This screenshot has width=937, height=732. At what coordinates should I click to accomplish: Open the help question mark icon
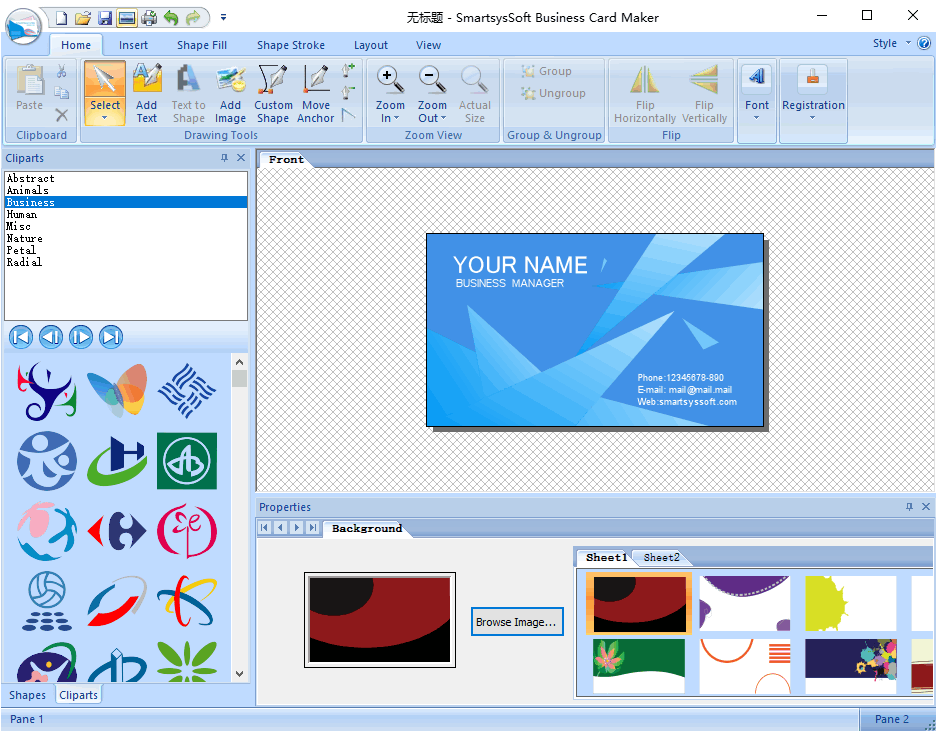[x=923, y=43]
